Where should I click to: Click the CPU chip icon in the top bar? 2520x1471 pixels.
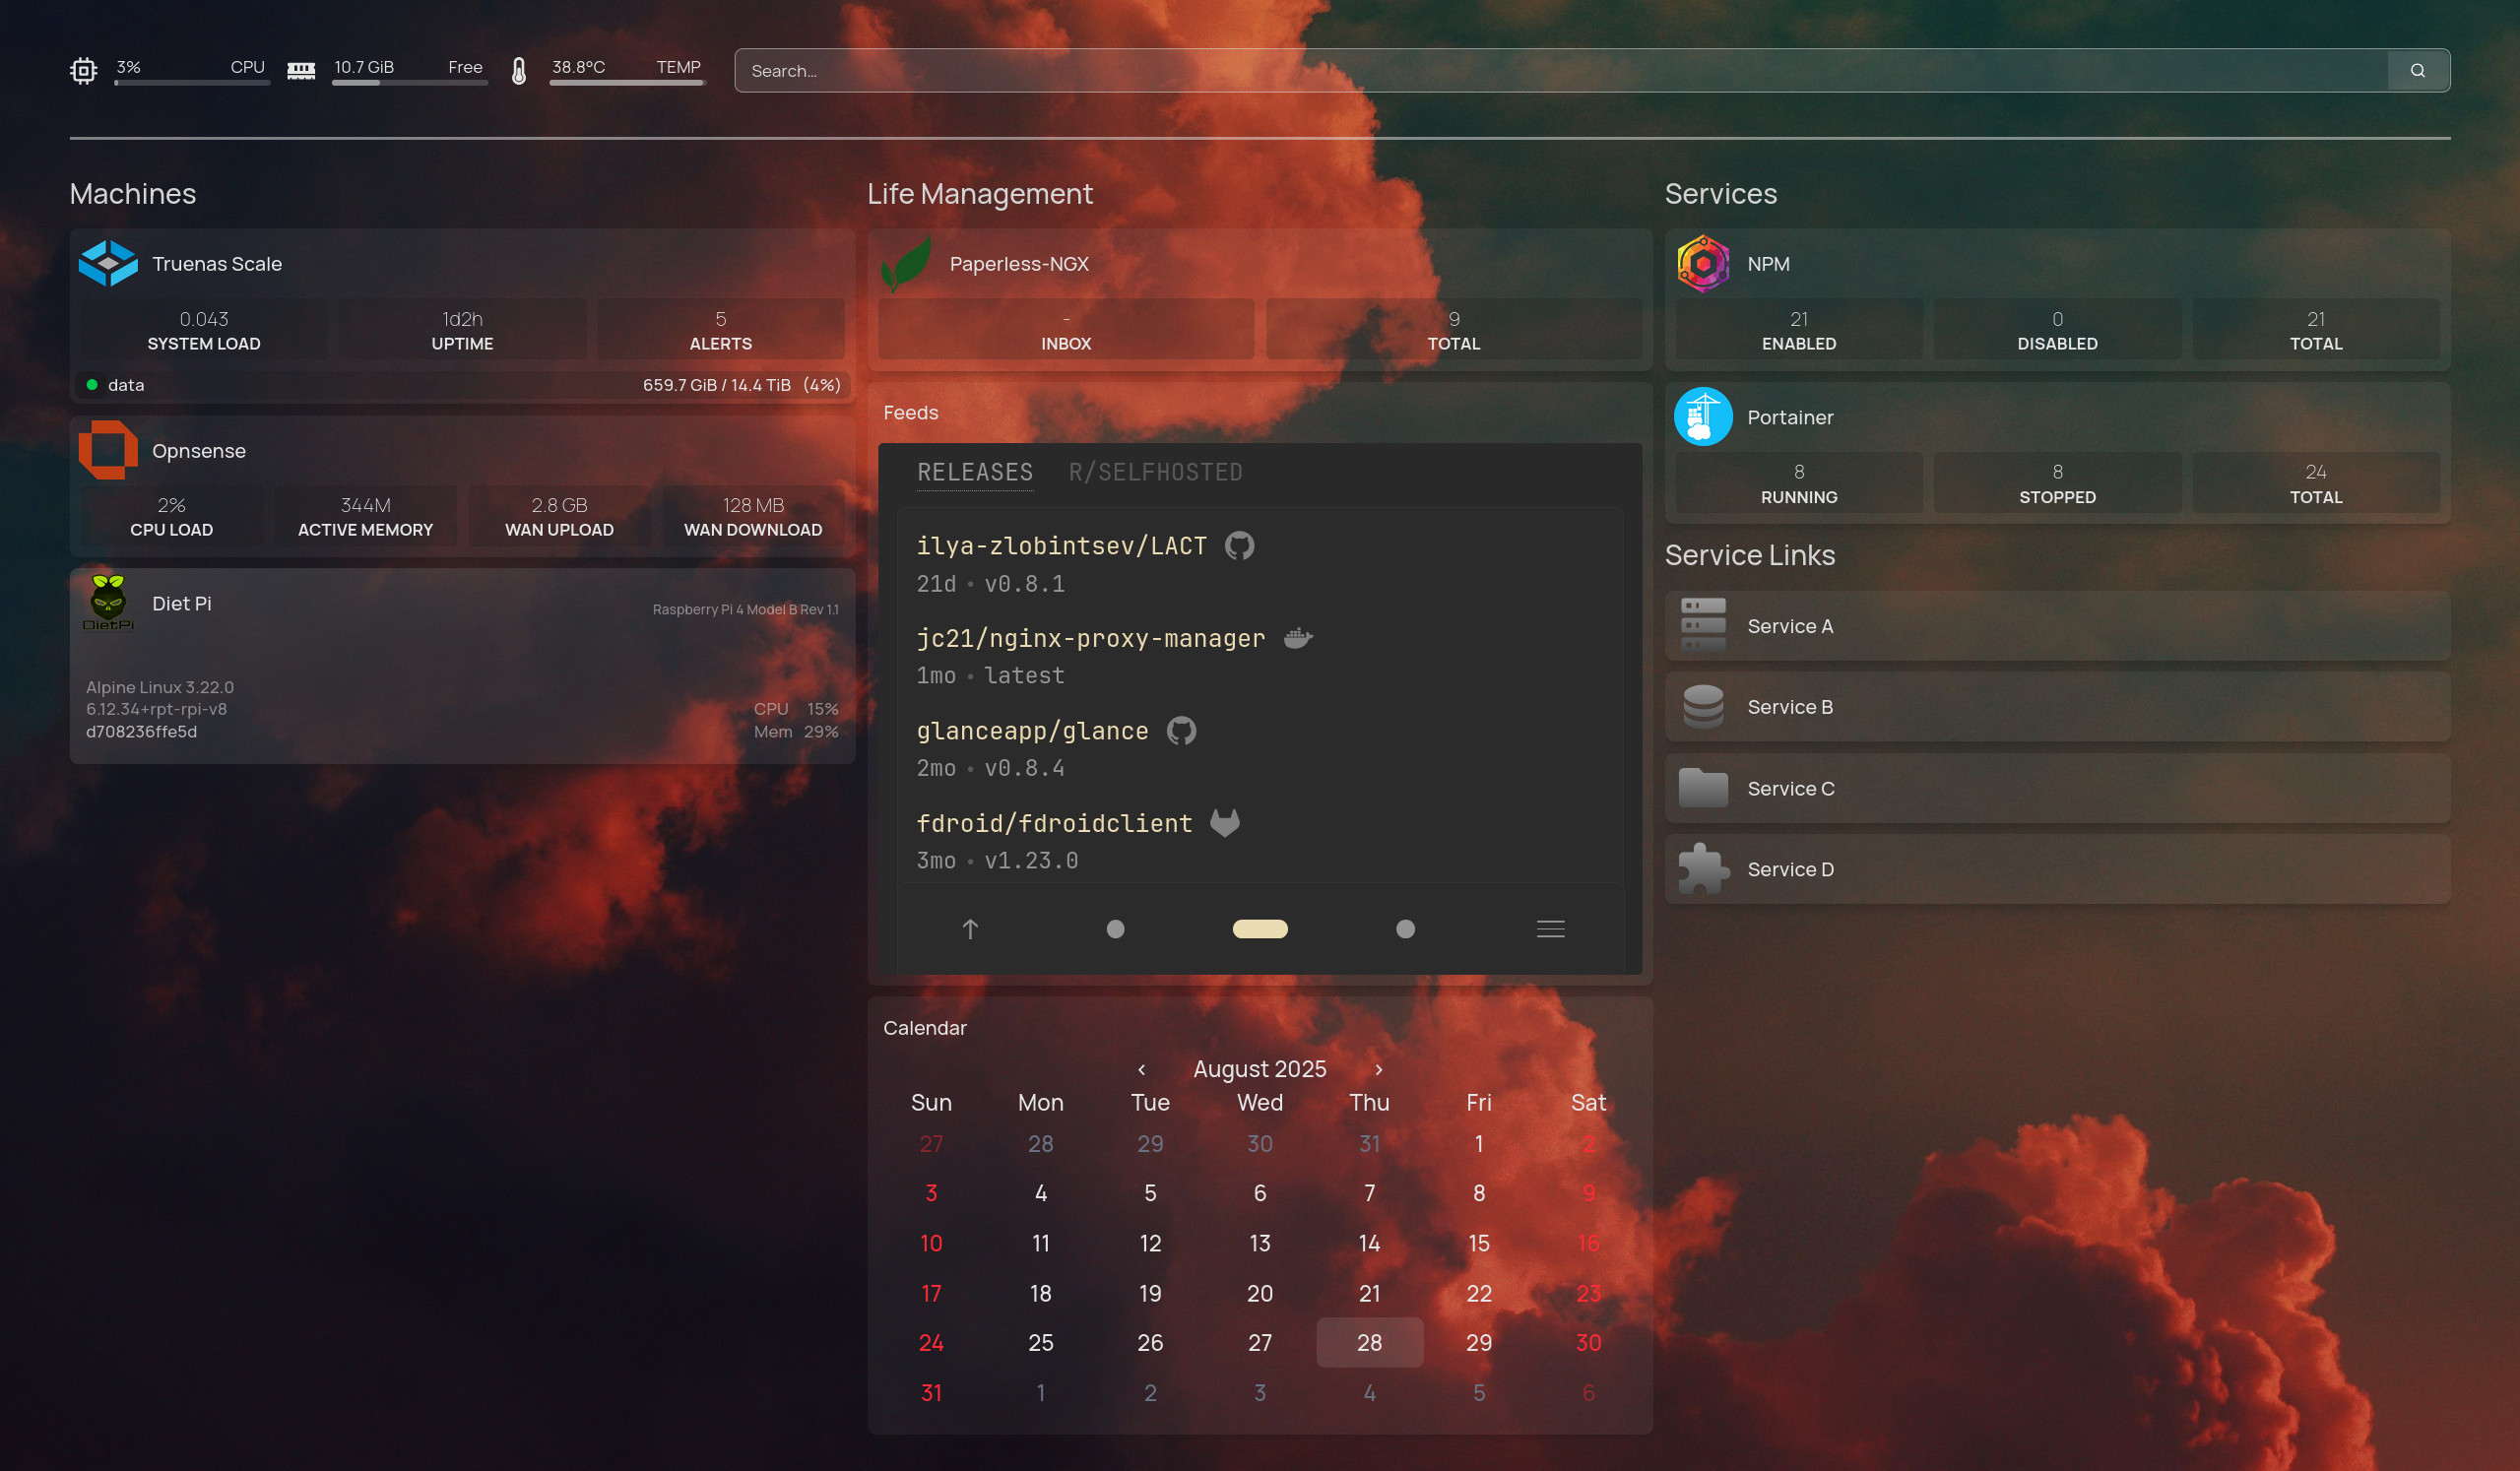(x=83, y=71)
